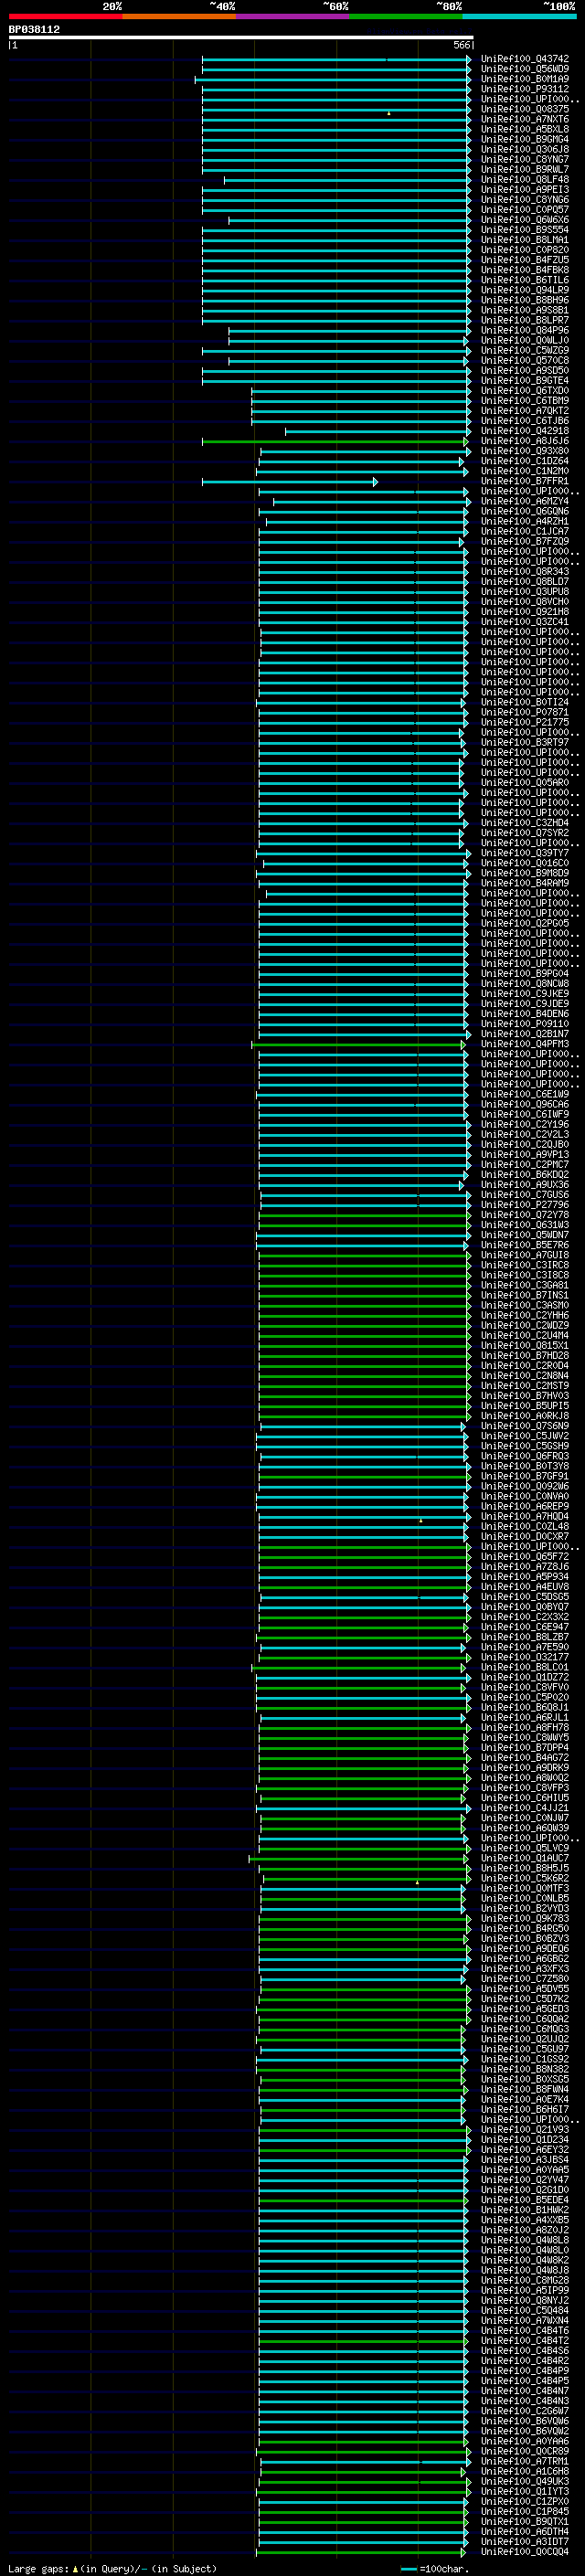The height and width of the screenshot is (2576, 585).
Task: Click label UniRef100_P09110
Action: click(x=525, y=1024)
